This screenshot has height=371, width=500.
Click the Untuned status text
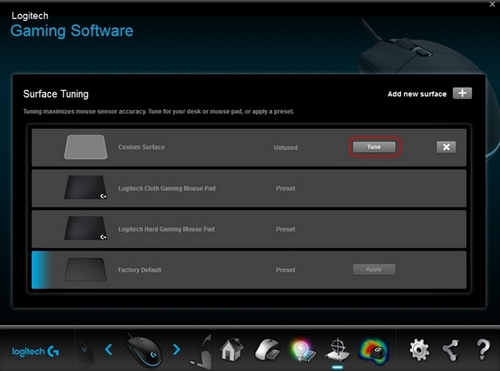(x=286, y=147)
